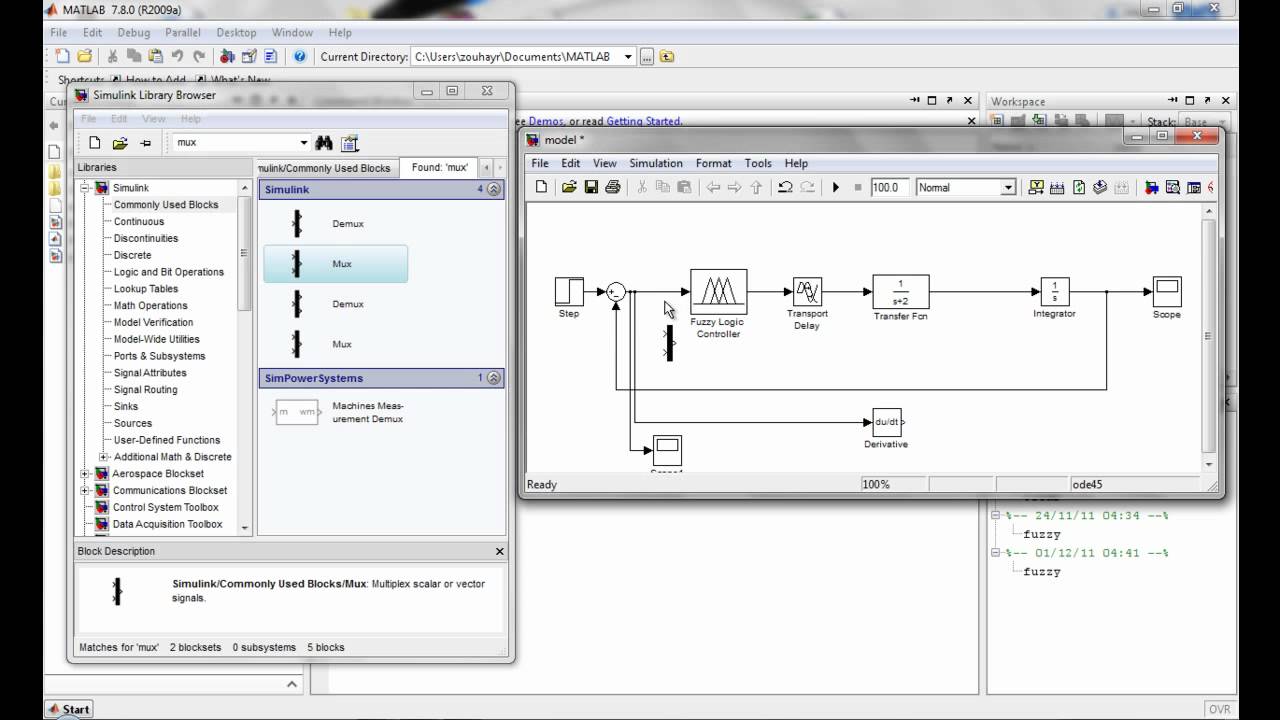This screenshot has width=1280, height=720.
Task: Create new model in model window toolbar
Action: [542, 187]
